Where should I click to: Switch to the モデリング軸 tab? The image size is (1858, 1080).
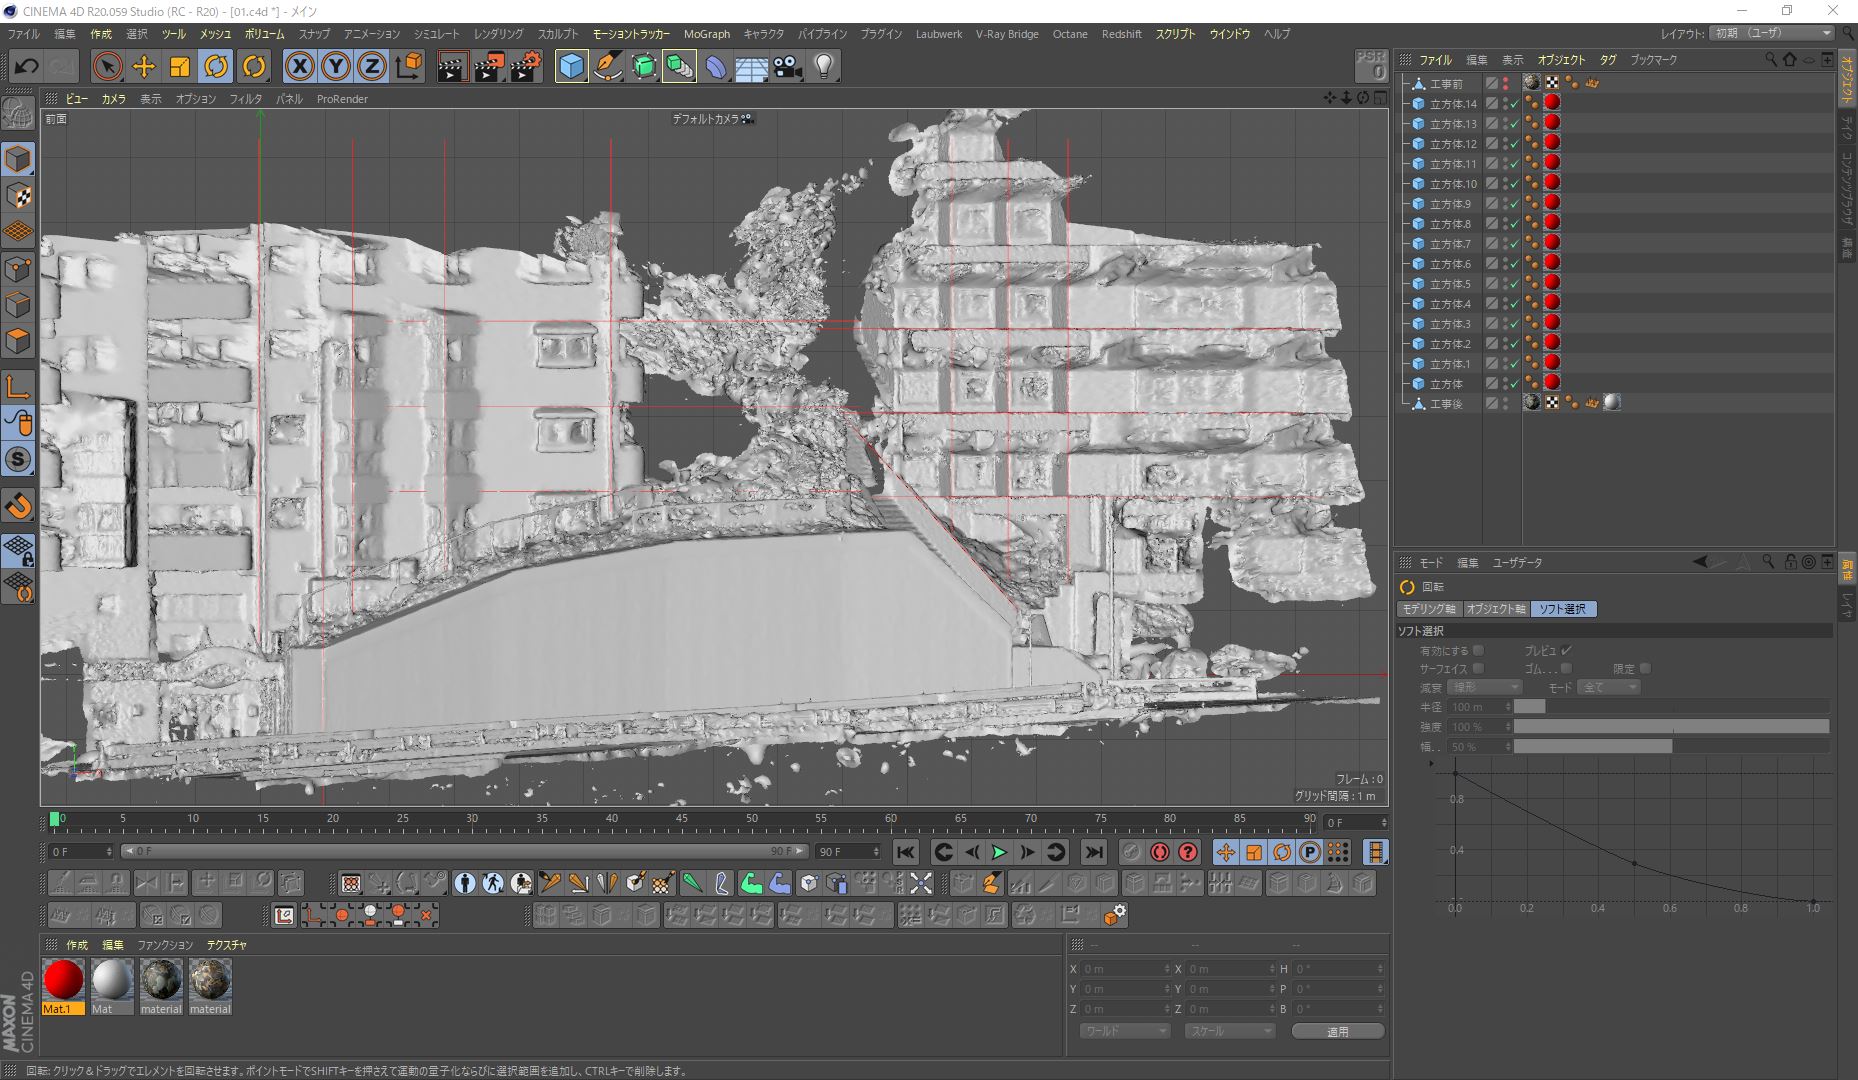pyautogui.click(x=1429, y=609)
